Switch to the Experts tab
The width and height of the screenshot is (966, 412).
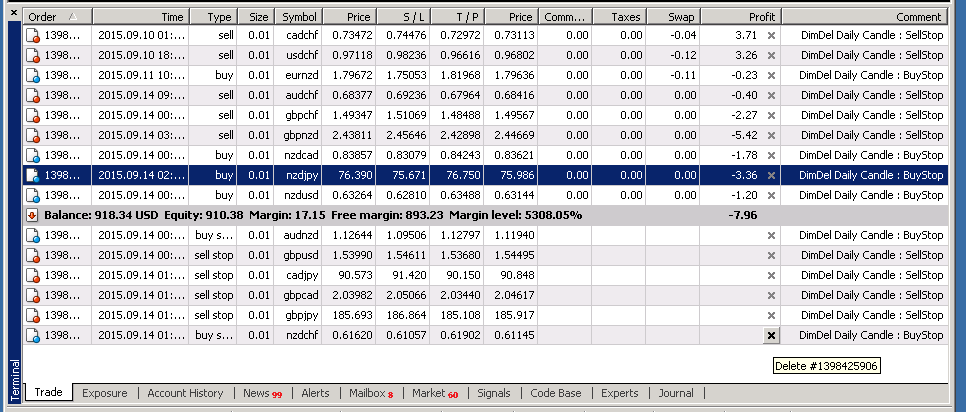[x=620, y=393]
